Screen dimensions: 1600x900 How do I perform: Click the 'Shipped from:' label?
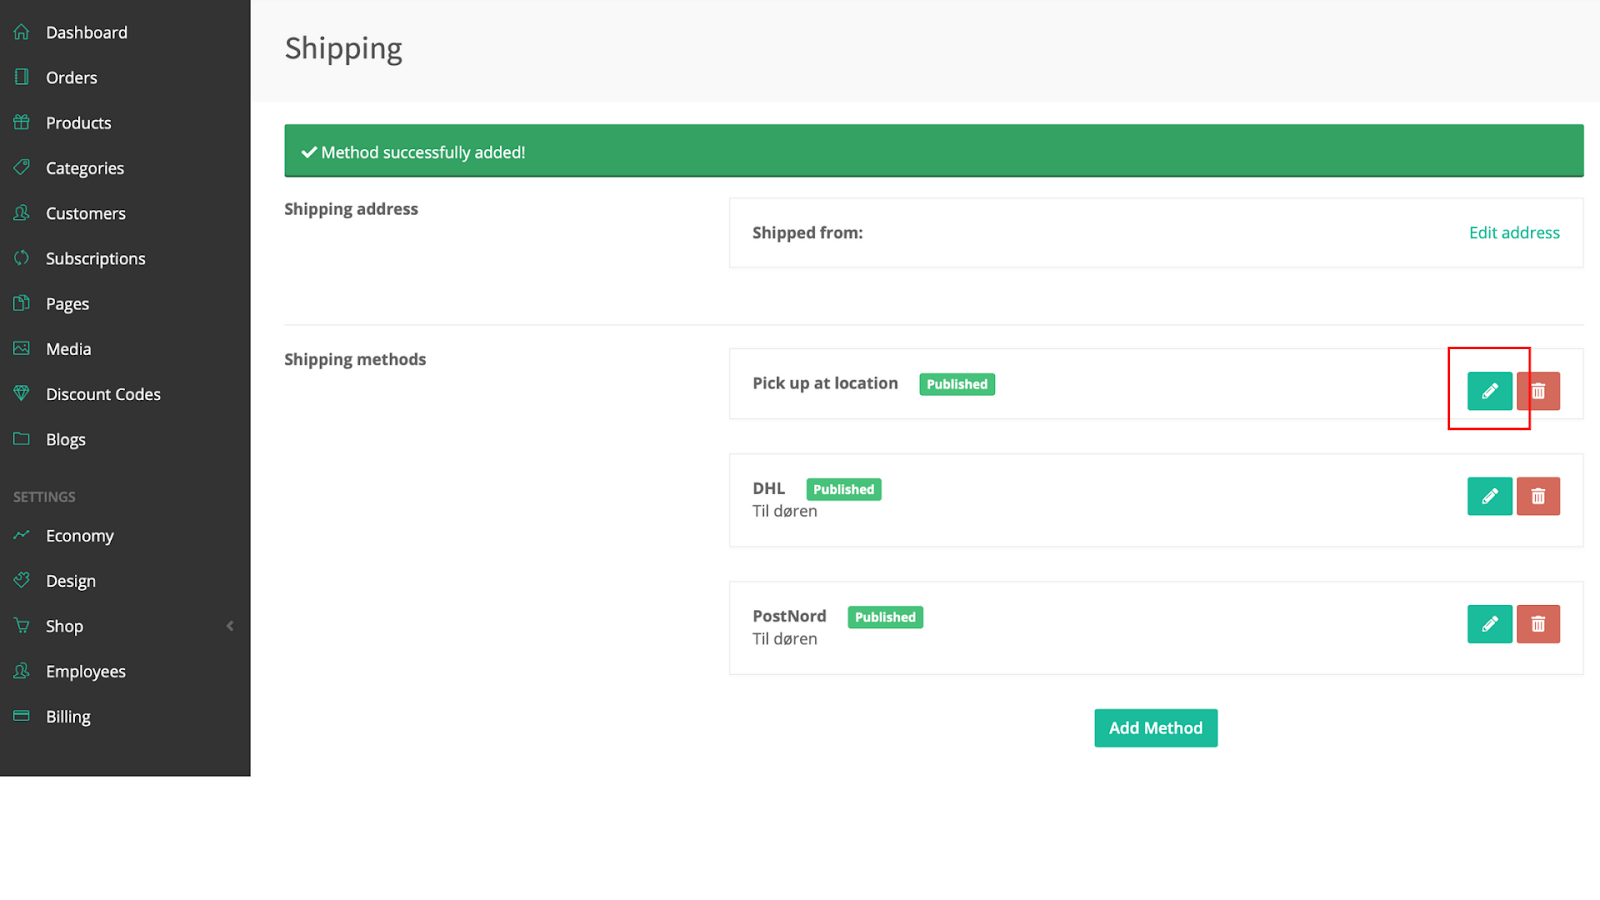click(x=807, y=233)
